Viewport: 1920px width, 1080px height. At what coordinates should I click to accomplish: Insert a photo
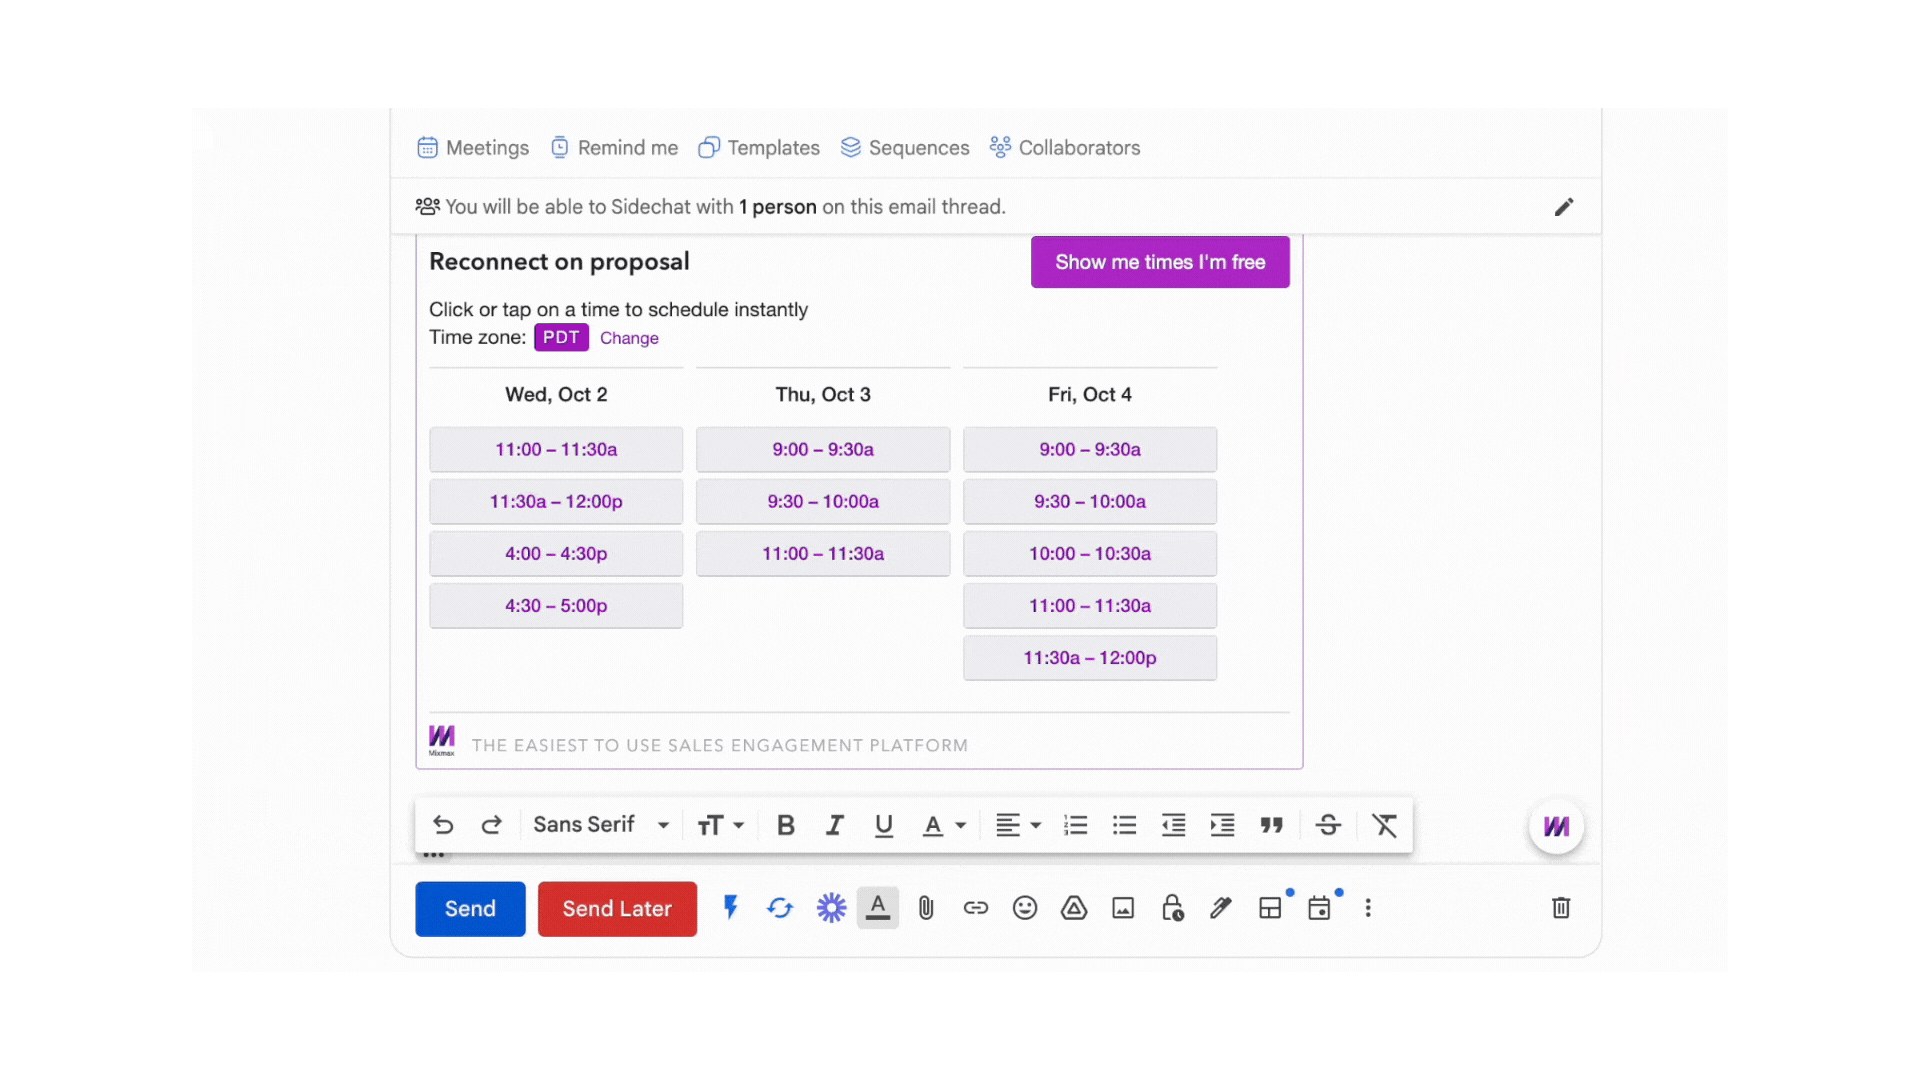tap(1123, 907)
